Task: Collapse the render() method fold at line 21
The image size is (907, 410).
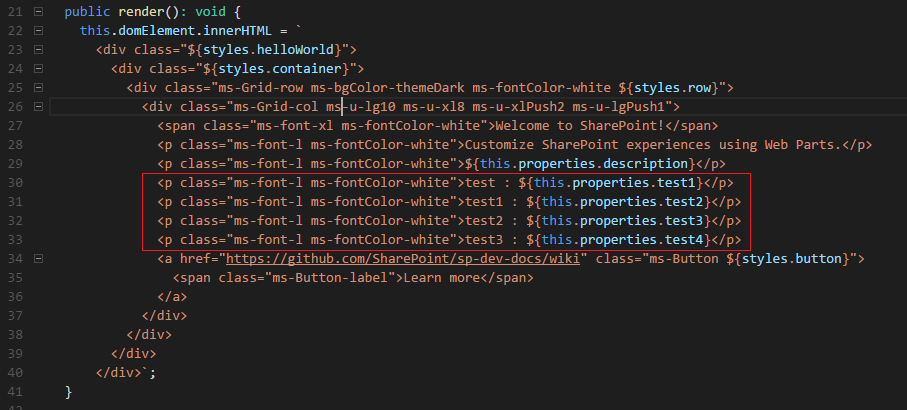Action: (38, 13)
